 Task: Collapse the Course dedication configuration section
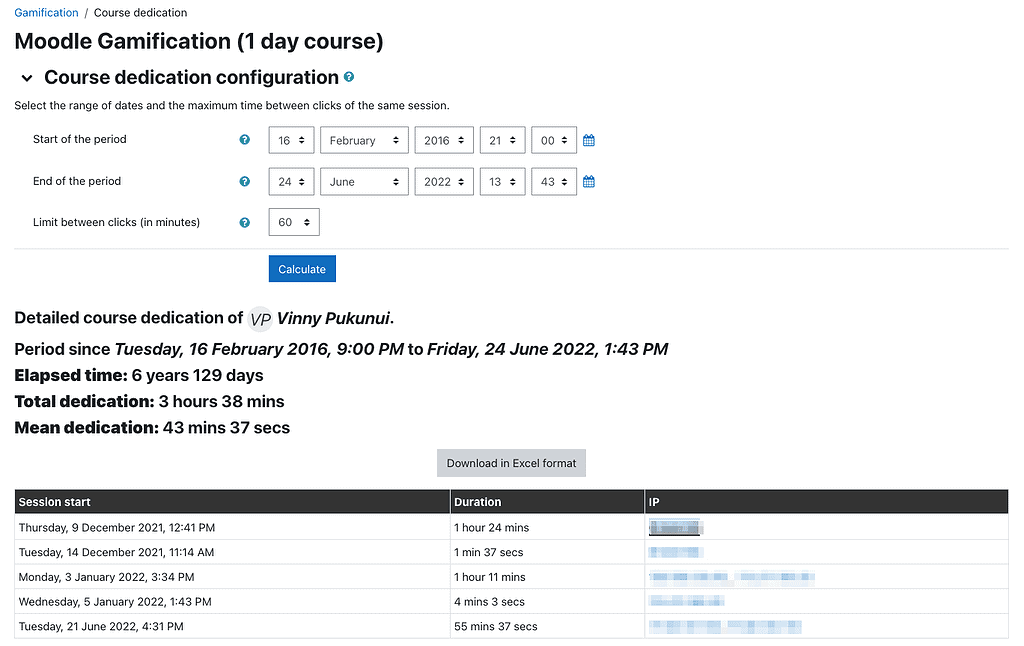(27, 78)
